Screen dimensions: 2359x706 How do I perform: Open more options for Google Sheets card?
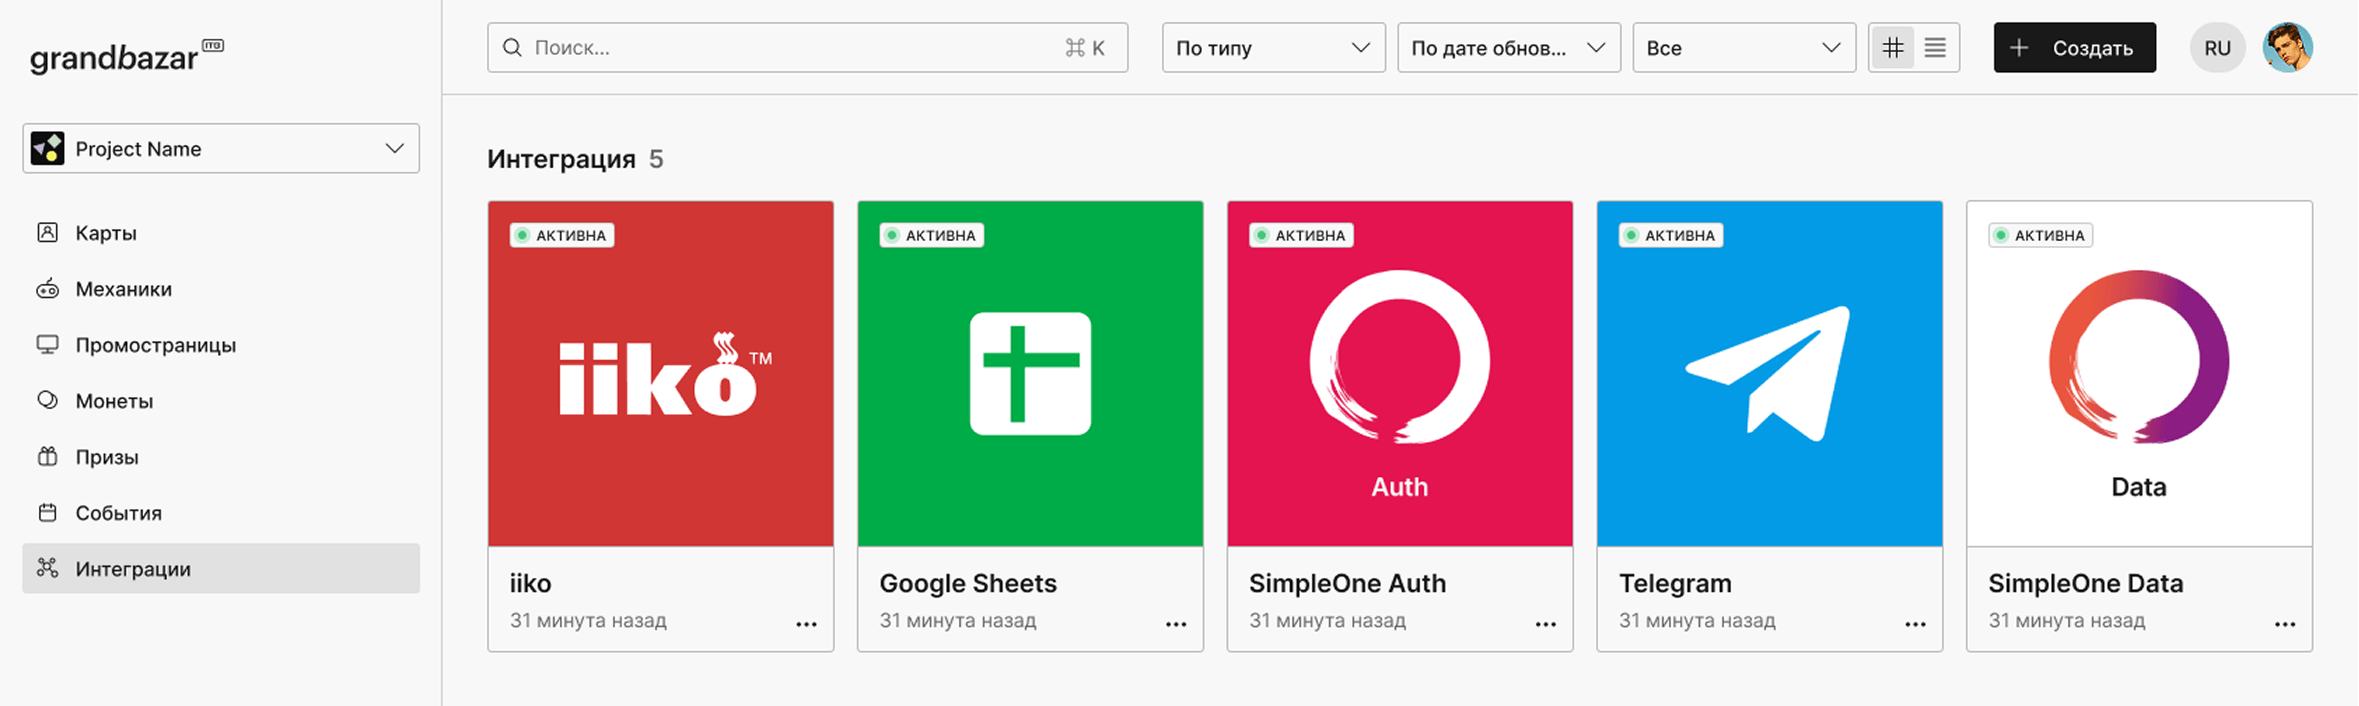1176,624
